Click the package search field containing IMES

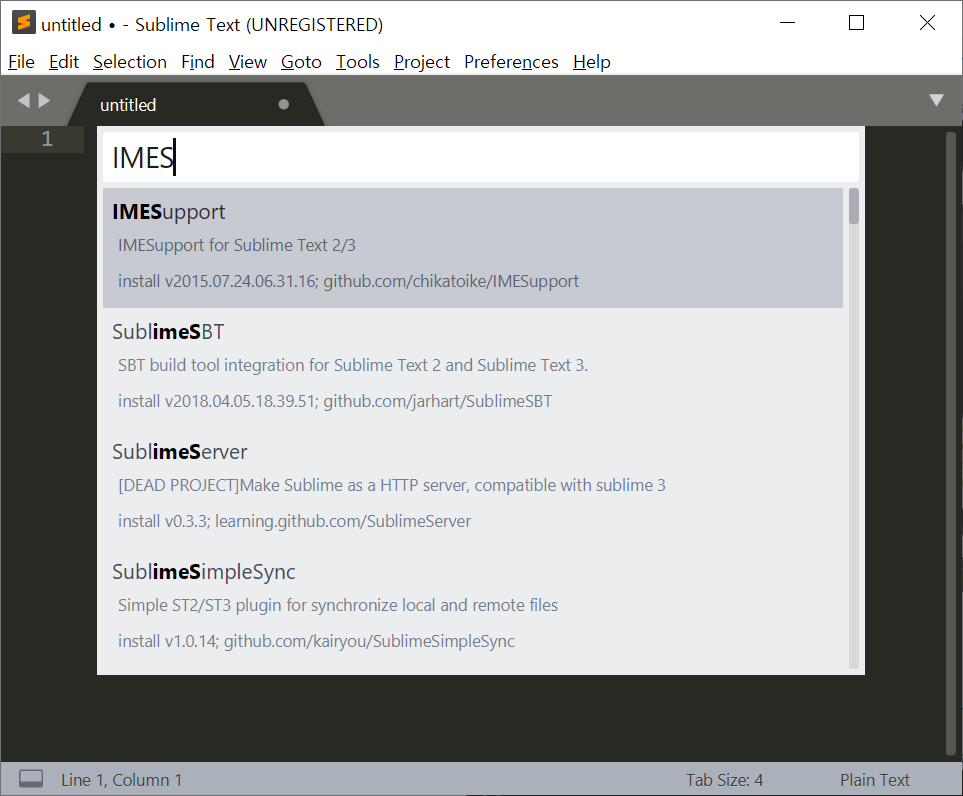[x=481, y=157]
